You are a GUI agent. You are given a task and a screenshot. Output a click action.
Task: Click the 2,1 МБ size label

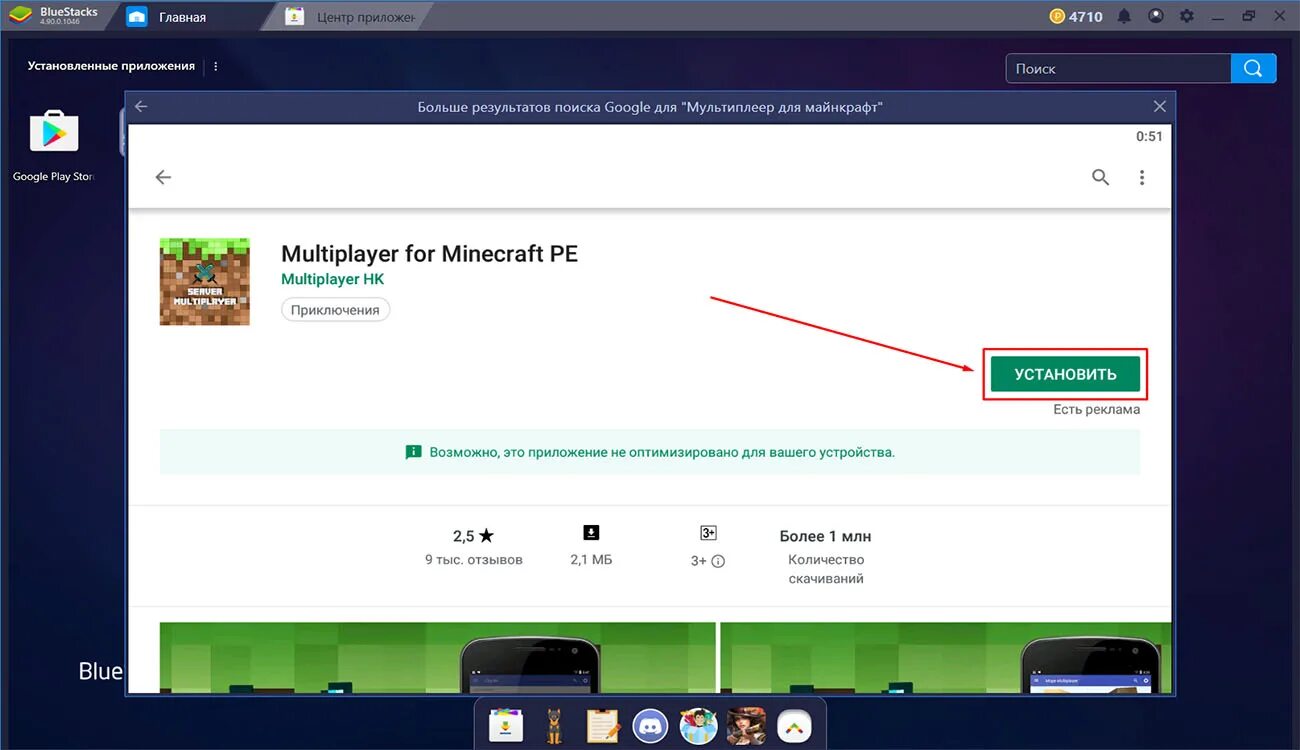tap(591, 560)
